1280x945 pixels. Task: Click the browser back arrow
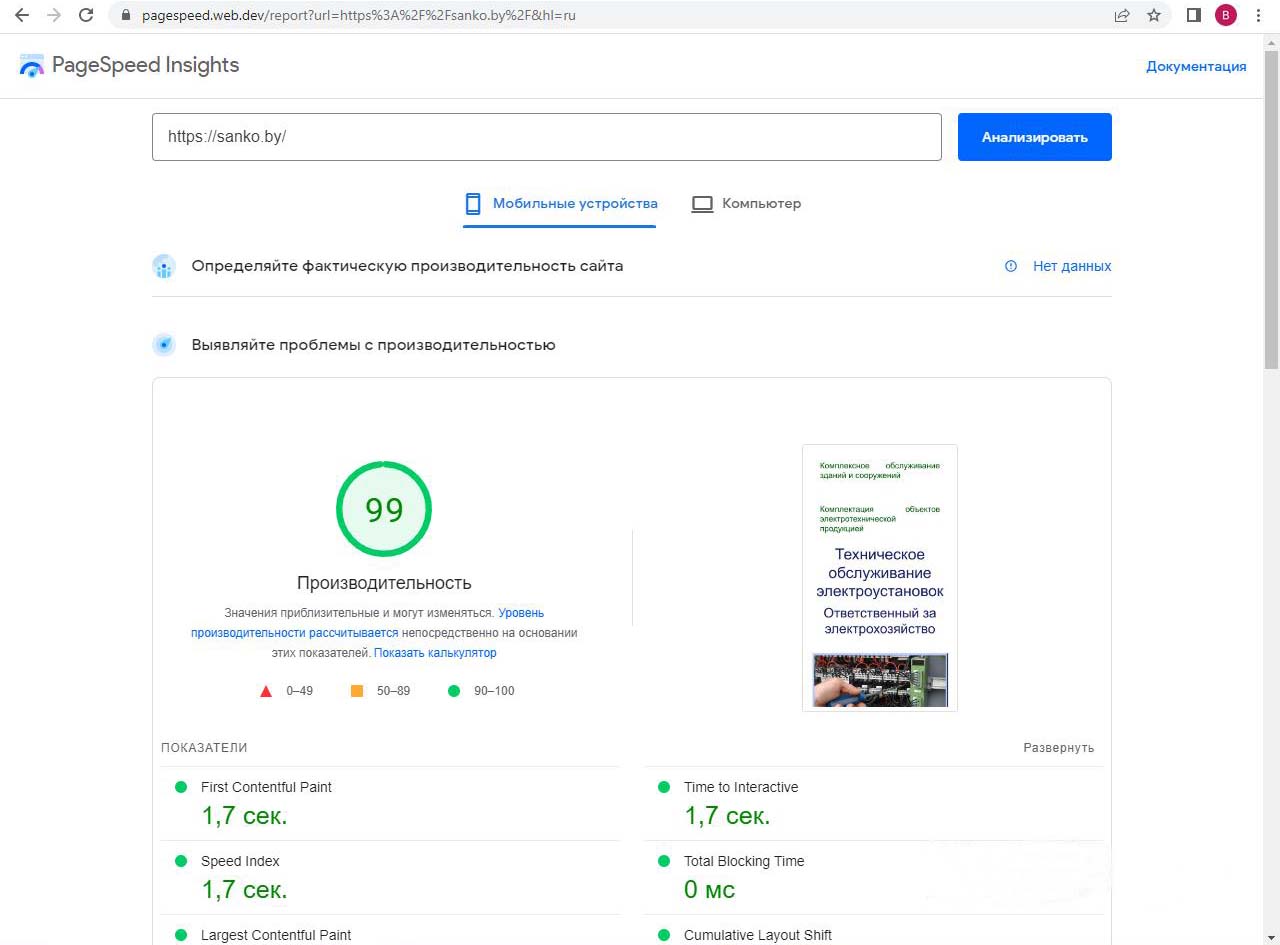coord(21,15)
